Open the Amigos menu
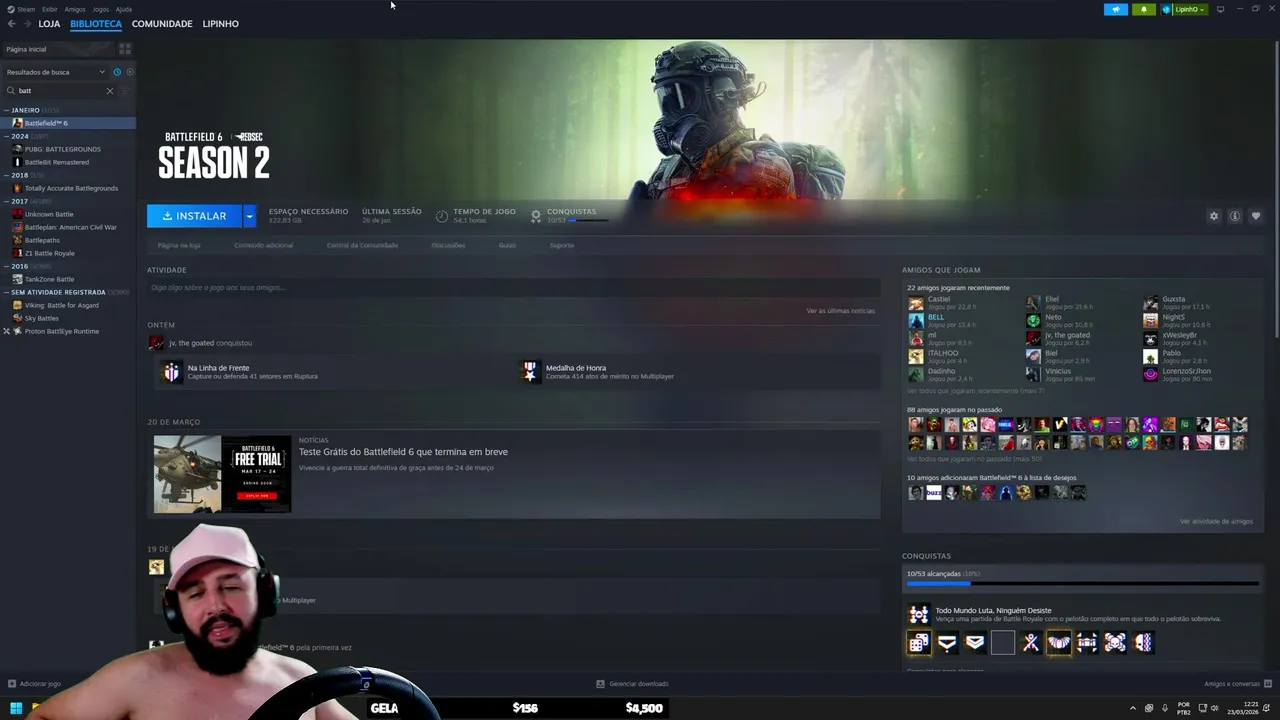 75,9
